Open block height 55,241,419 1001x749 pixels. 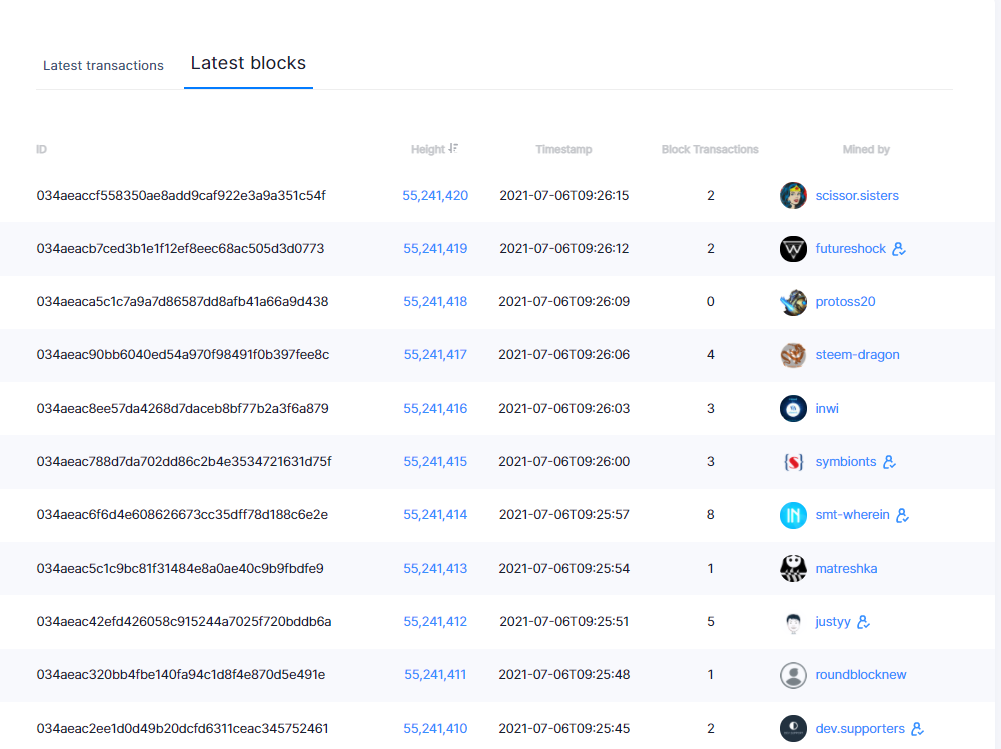pos(435,248)
